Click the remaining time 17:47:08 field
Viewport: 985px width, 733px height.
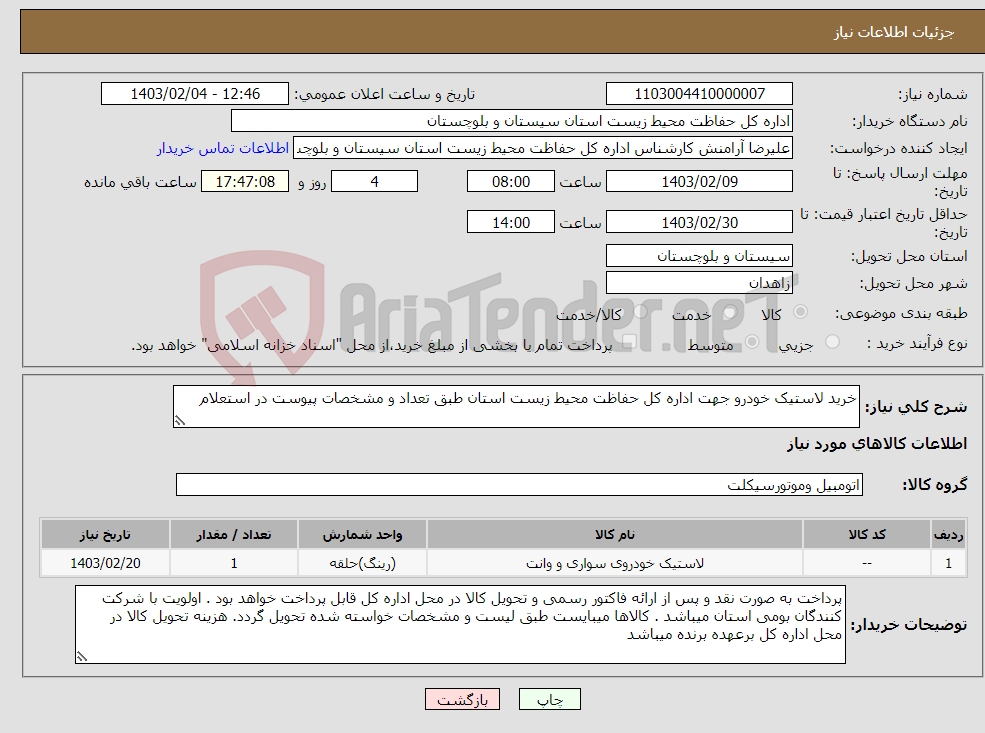point(245,182)
